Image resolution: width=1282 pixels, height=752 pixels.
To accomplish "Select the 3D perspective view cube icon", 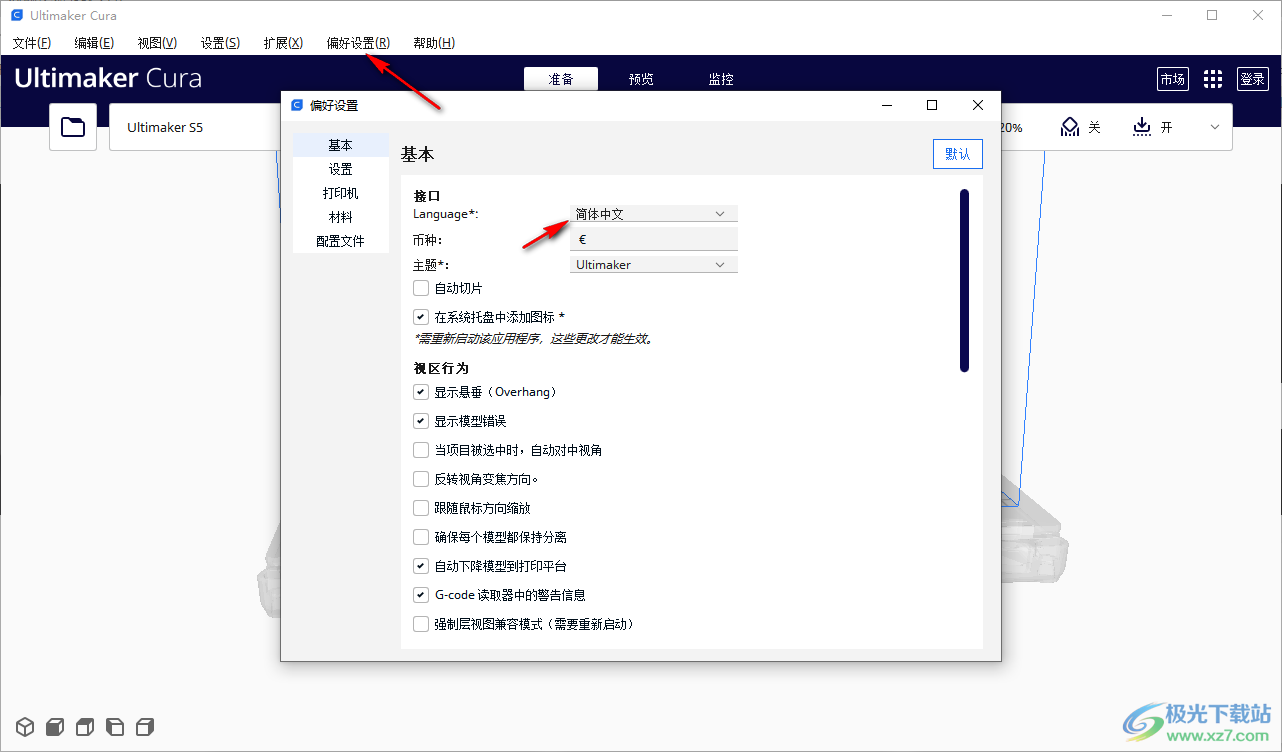I will [25, 726].
